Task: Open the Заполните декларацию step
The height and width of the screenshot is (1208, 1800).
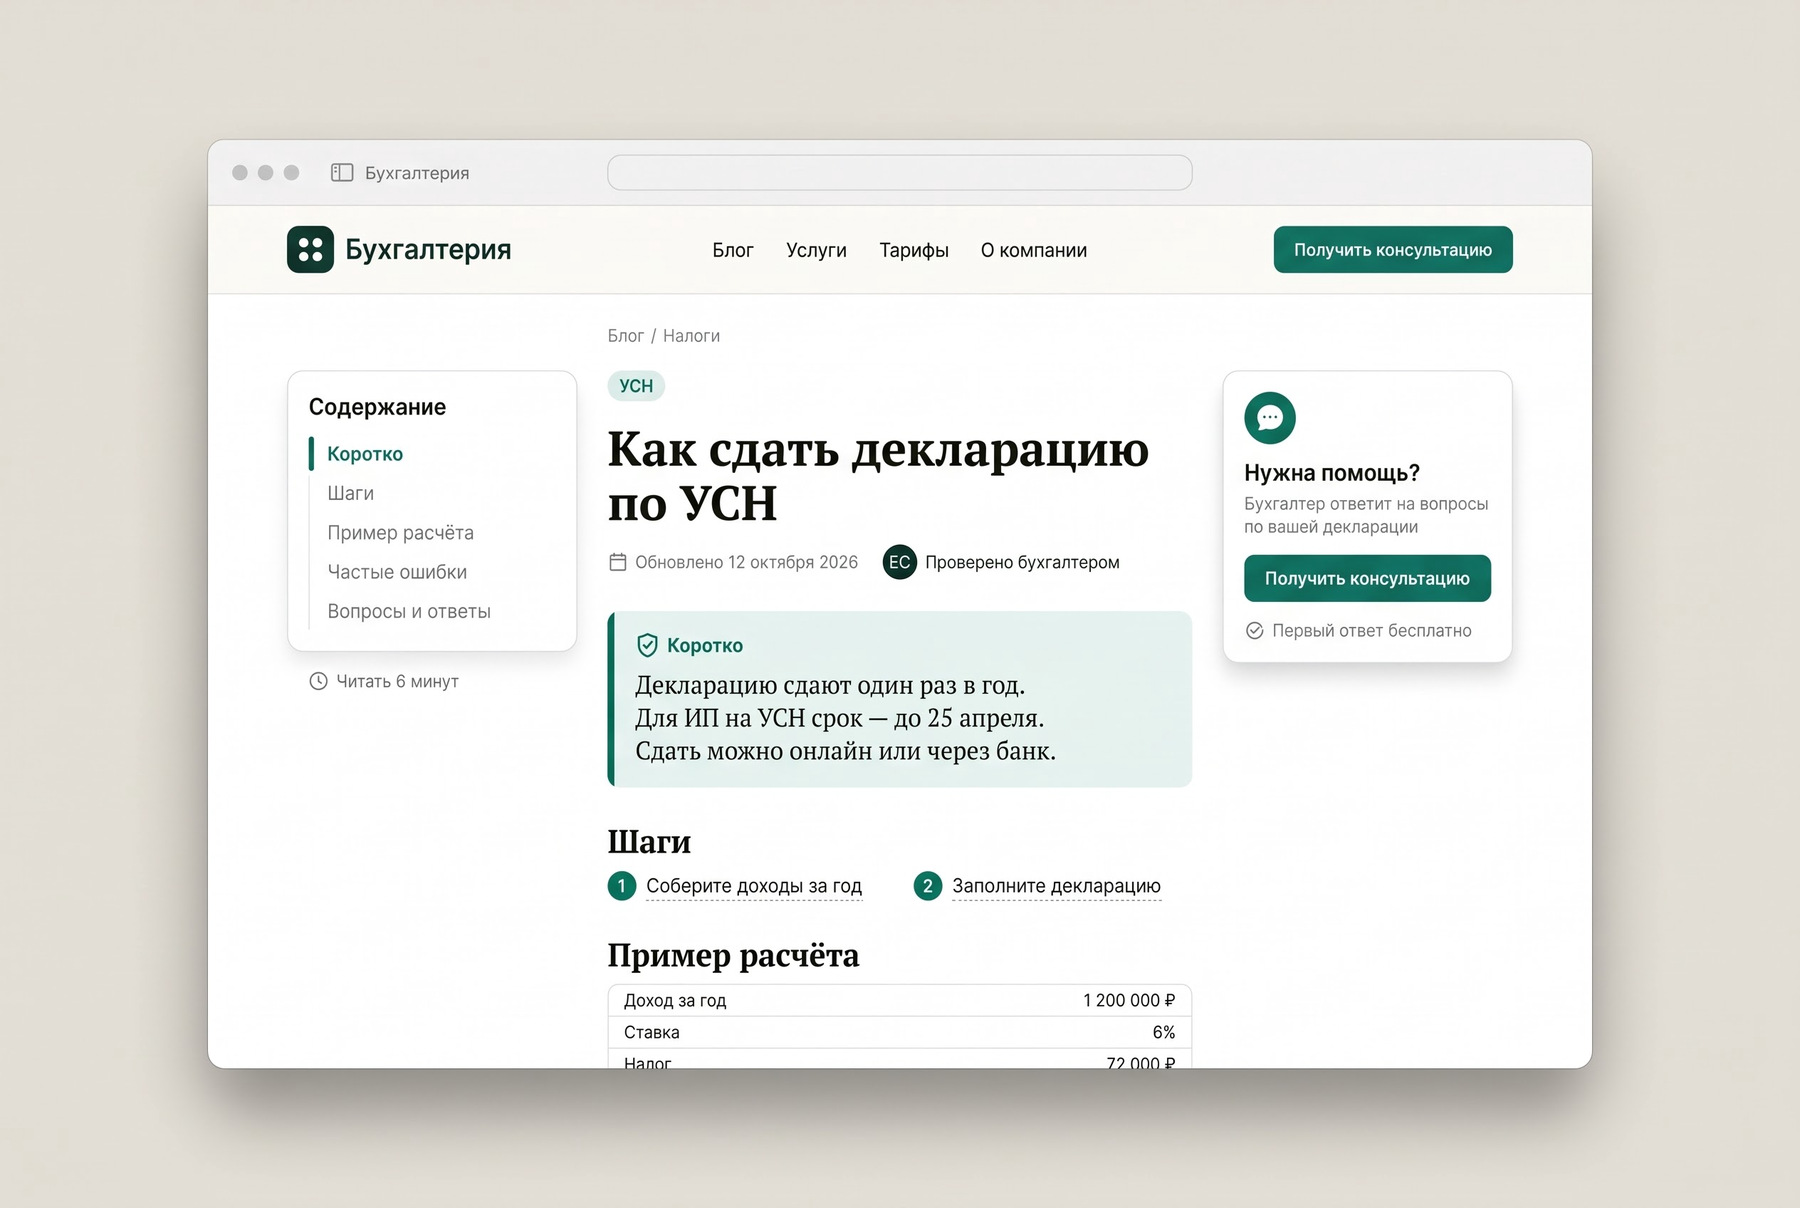Action: (x=1056, y=886)
